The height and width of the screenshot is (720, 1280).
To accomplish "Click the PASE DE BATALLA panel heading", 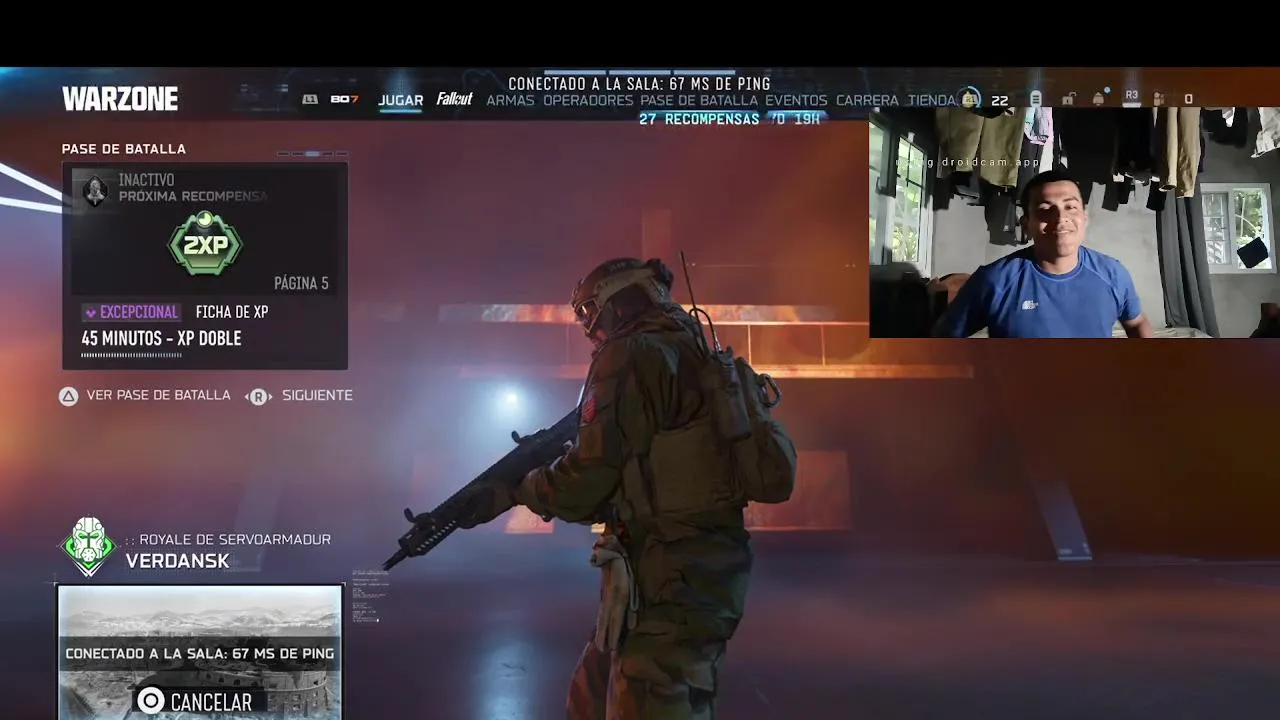I will point(124,149).
